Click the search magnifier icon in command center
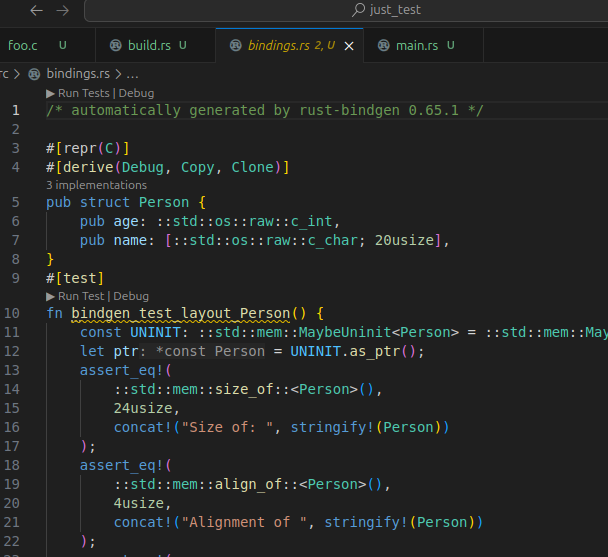 click(x=359, y=10)
